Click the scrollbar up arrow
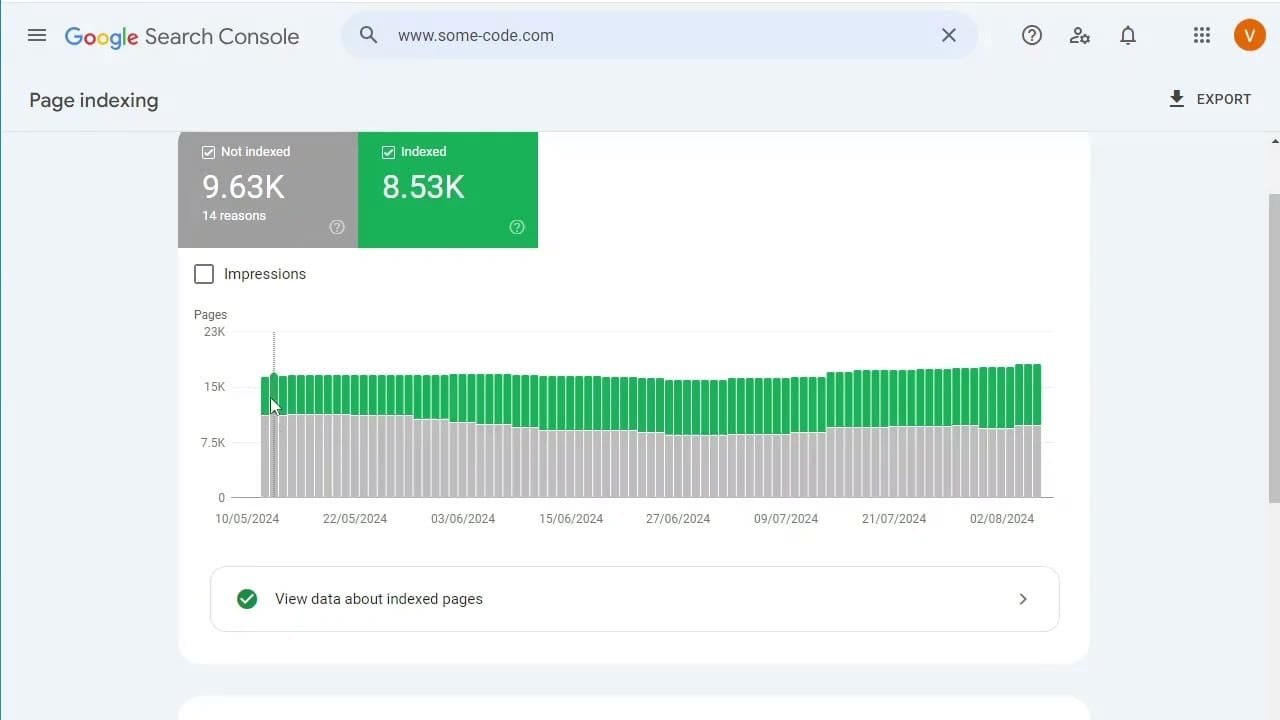1280x720 pixels. 1274,141
